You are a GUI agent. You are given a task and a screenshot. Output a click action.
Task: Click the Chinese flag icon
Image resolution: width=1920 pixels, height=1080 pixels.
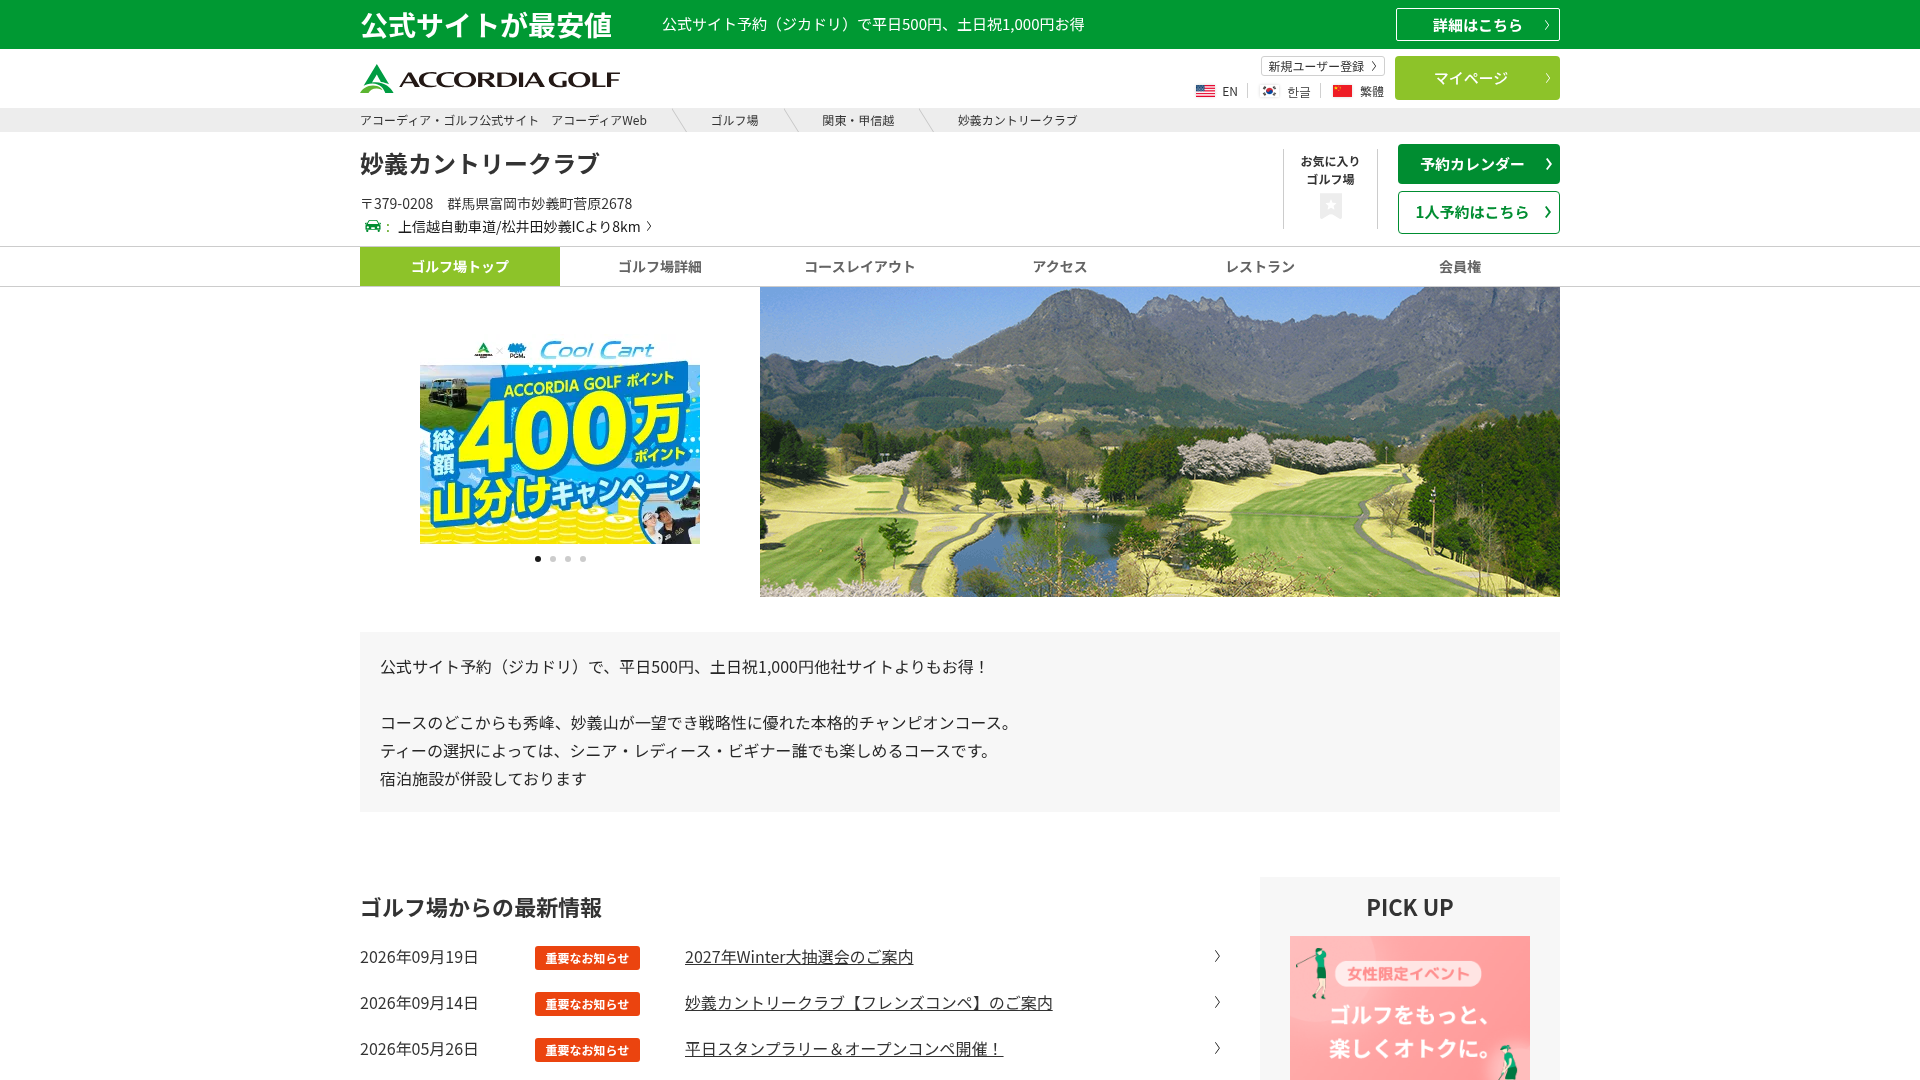click(x=1342, y=91)
